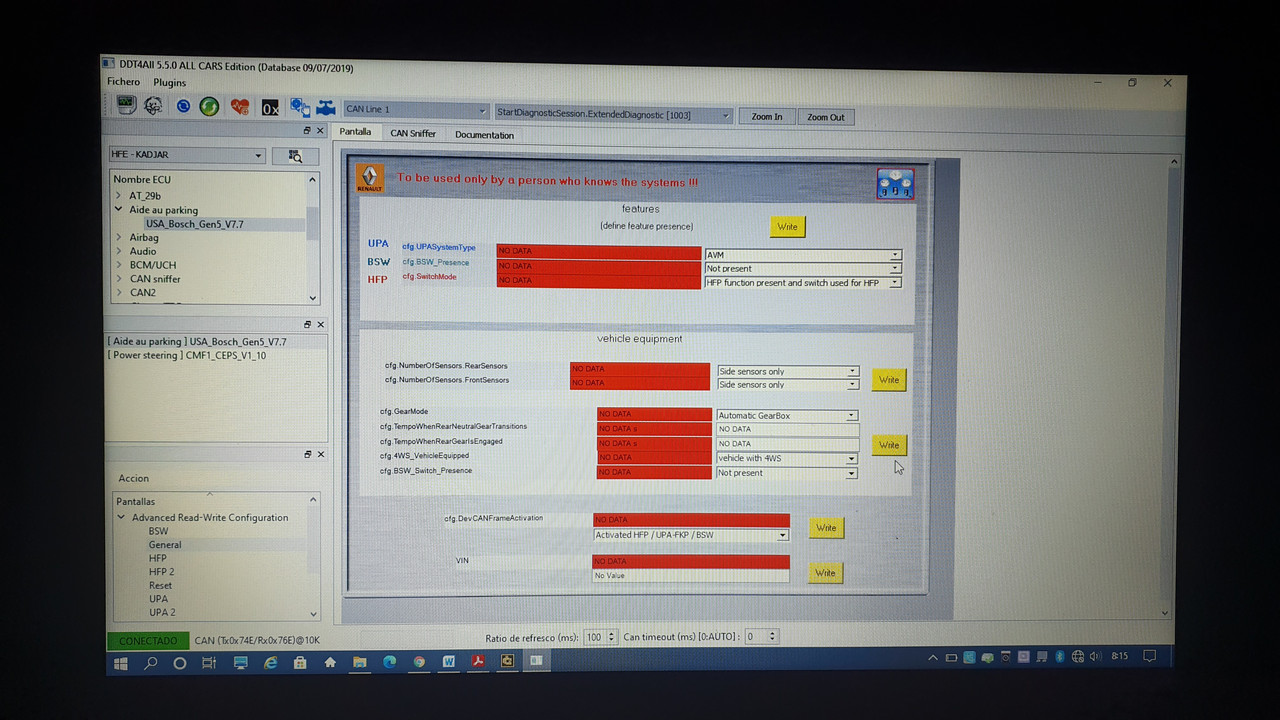
Task: Open Internet Explorer from the taskbar
Action: click(x=270, y=662)
